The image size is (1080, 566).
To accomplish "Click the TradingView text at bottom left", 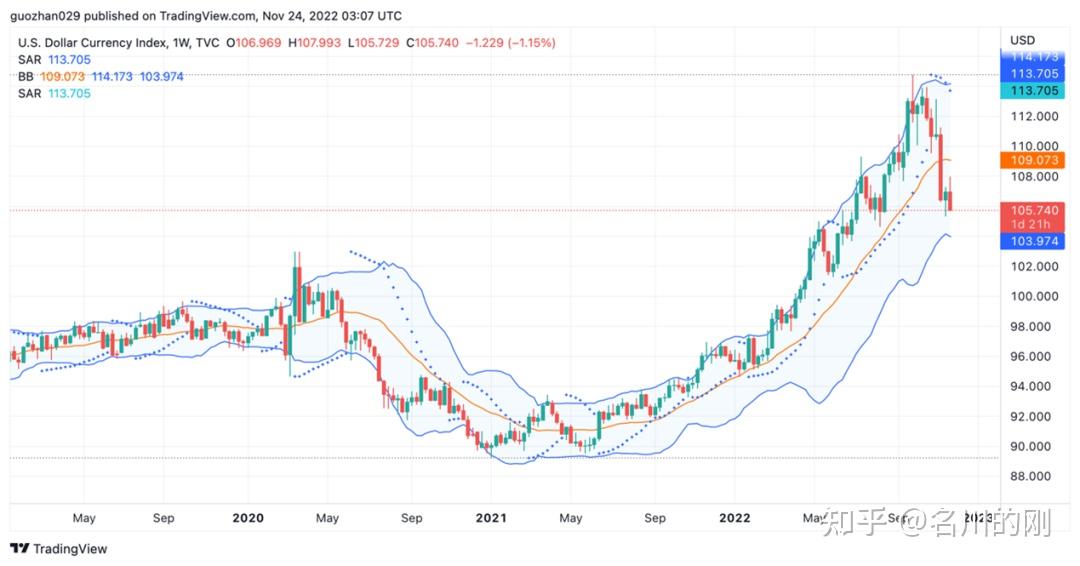I will click(70, 549).
